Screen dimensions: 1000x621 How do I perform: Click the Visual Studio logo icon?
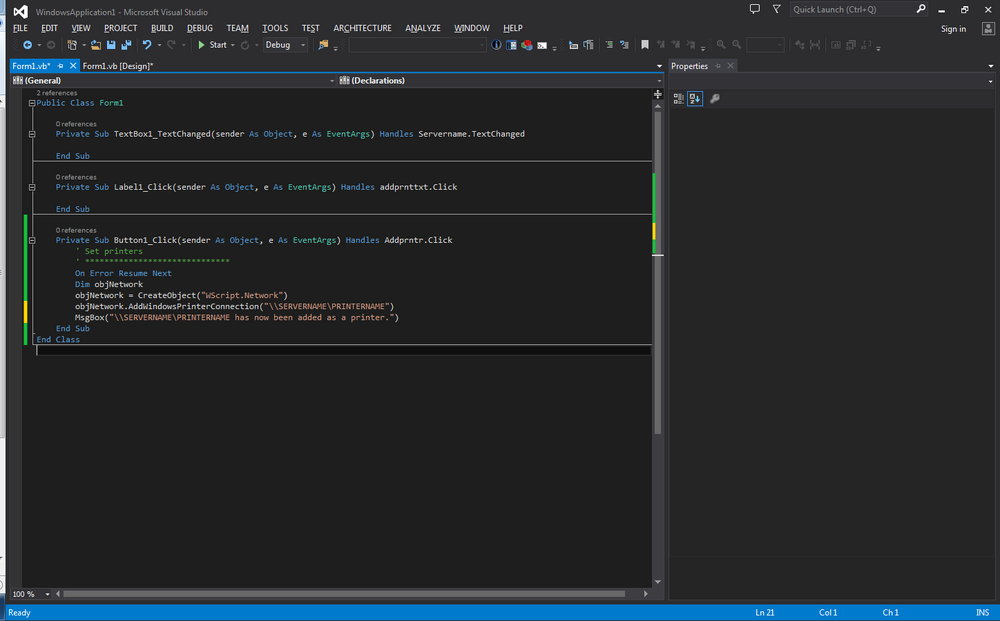20,11
